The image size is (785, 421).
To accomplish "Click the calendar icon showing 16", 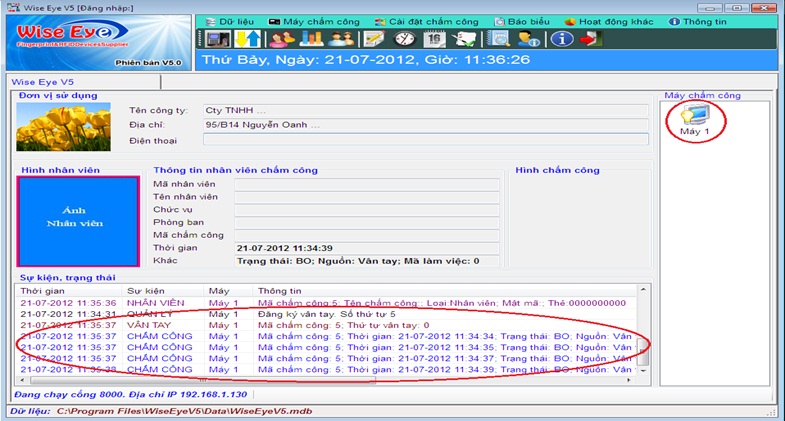I will 435,39.
